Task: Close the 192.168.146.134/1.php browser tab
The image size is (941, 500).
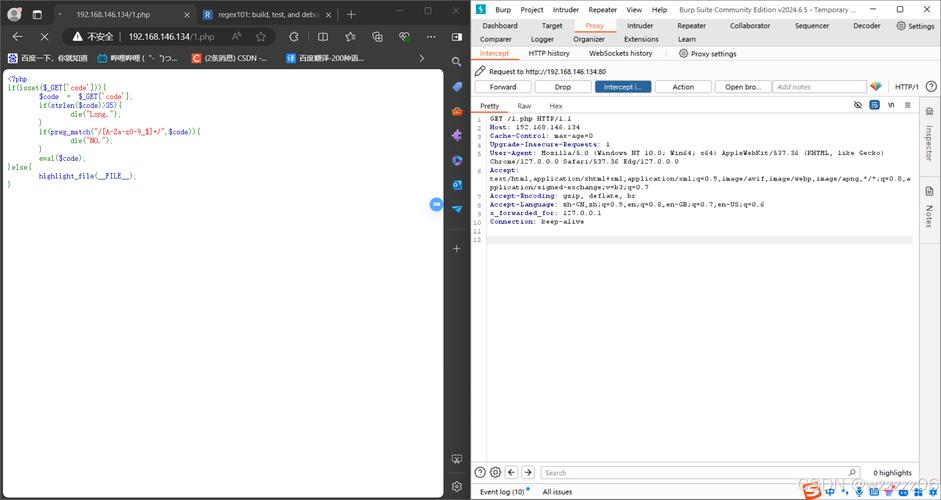Action: coord(187,14)
